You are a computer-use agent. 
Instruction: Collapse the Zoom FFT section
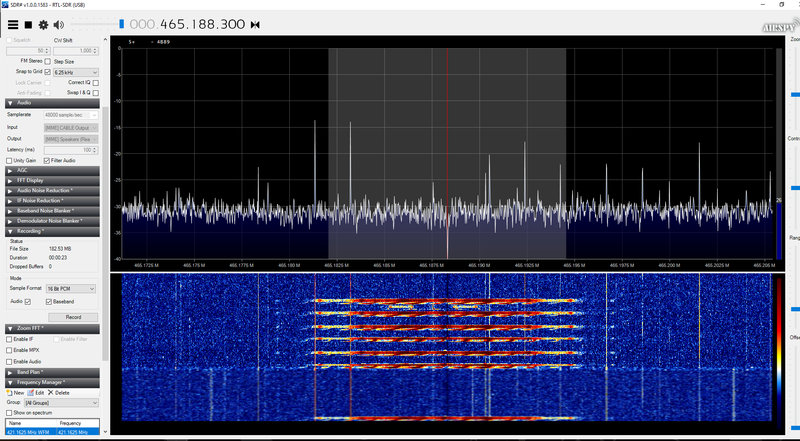point(52,328)
